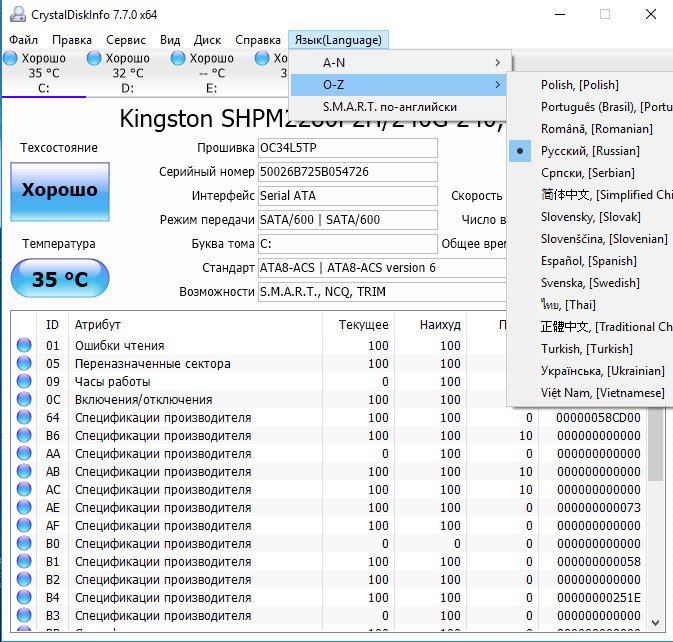The height and width of the screenshot is (642, 673).
Task: Click the Хорошо health status button
Action: click(x=60, y=192)
